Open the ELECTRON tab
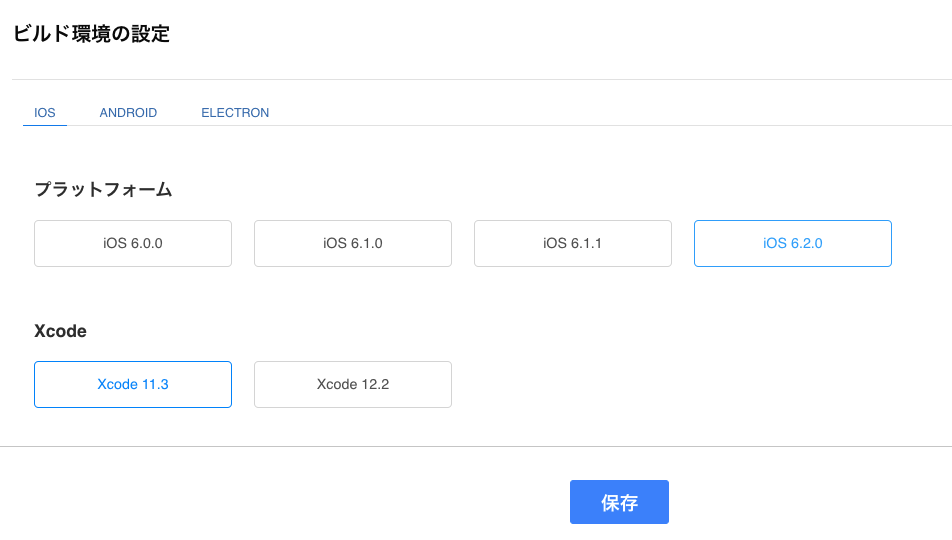 [x=235, y=113]
